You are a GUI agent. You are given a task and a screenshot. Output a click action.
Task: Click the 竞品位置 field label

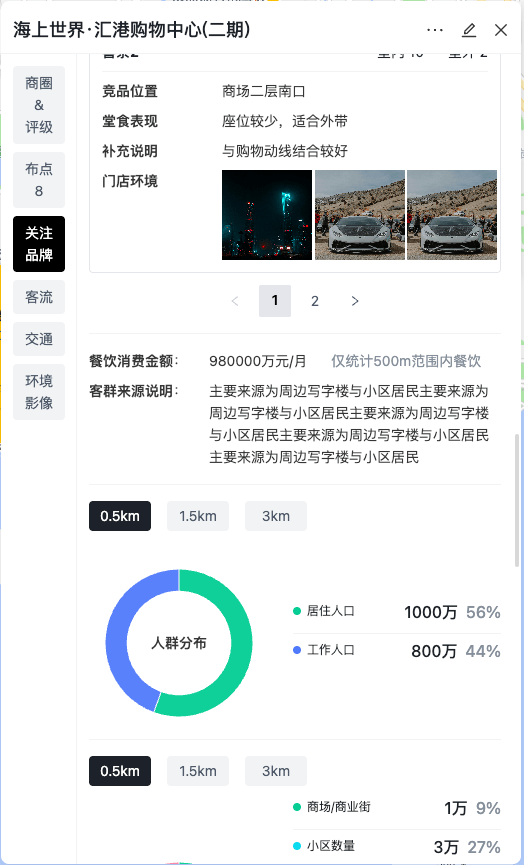click(130, 91)
